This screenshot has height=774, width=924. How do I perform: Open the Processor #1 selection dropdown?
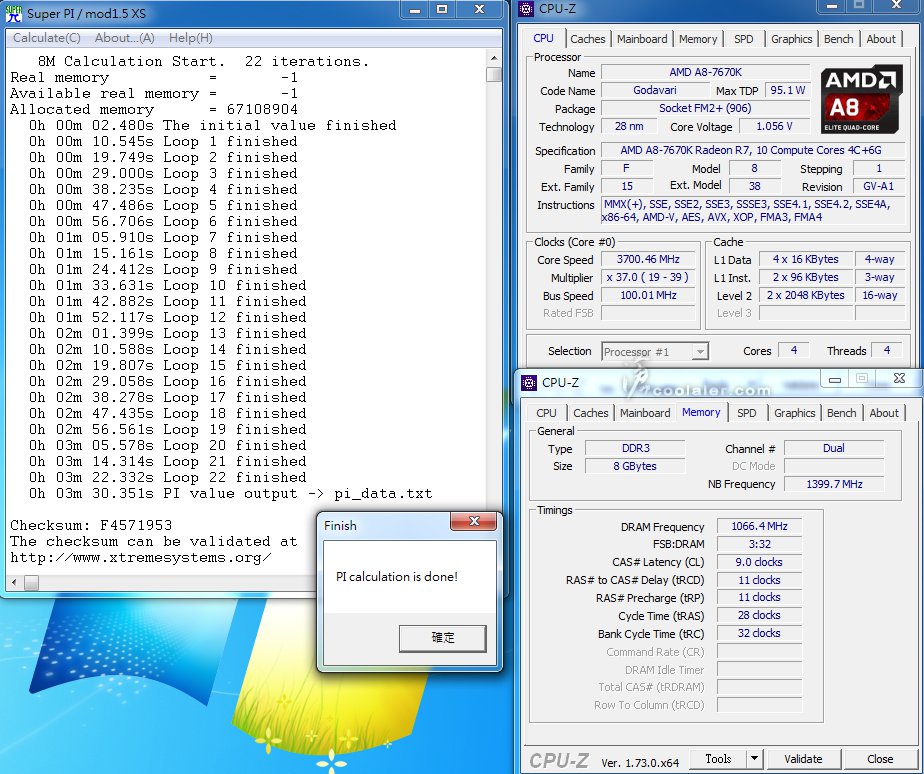click(x=699, y=352)
